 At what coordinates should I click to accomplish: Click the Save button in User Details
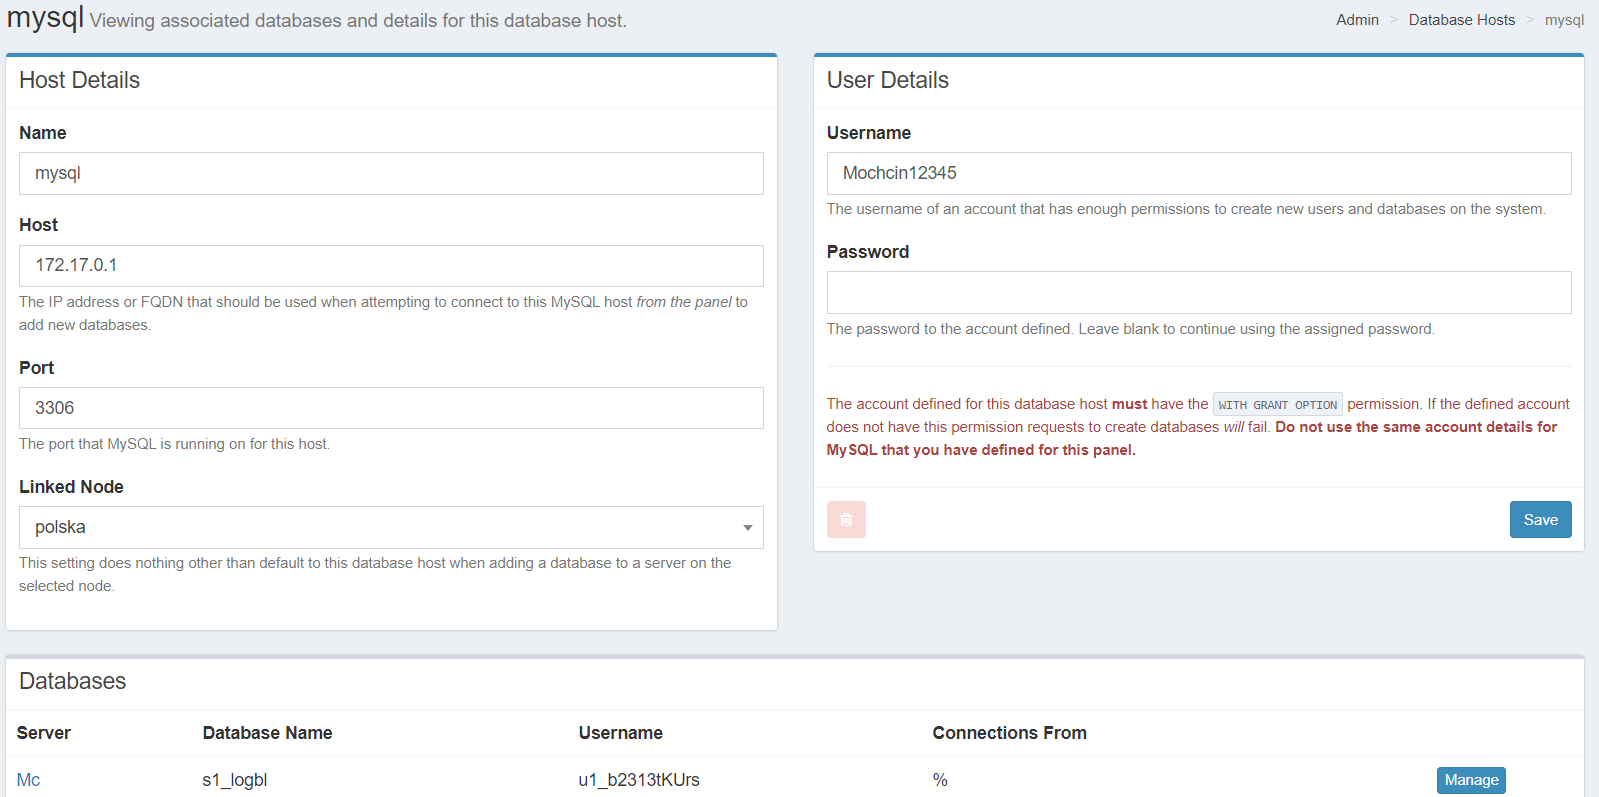tap(1540, 520)
